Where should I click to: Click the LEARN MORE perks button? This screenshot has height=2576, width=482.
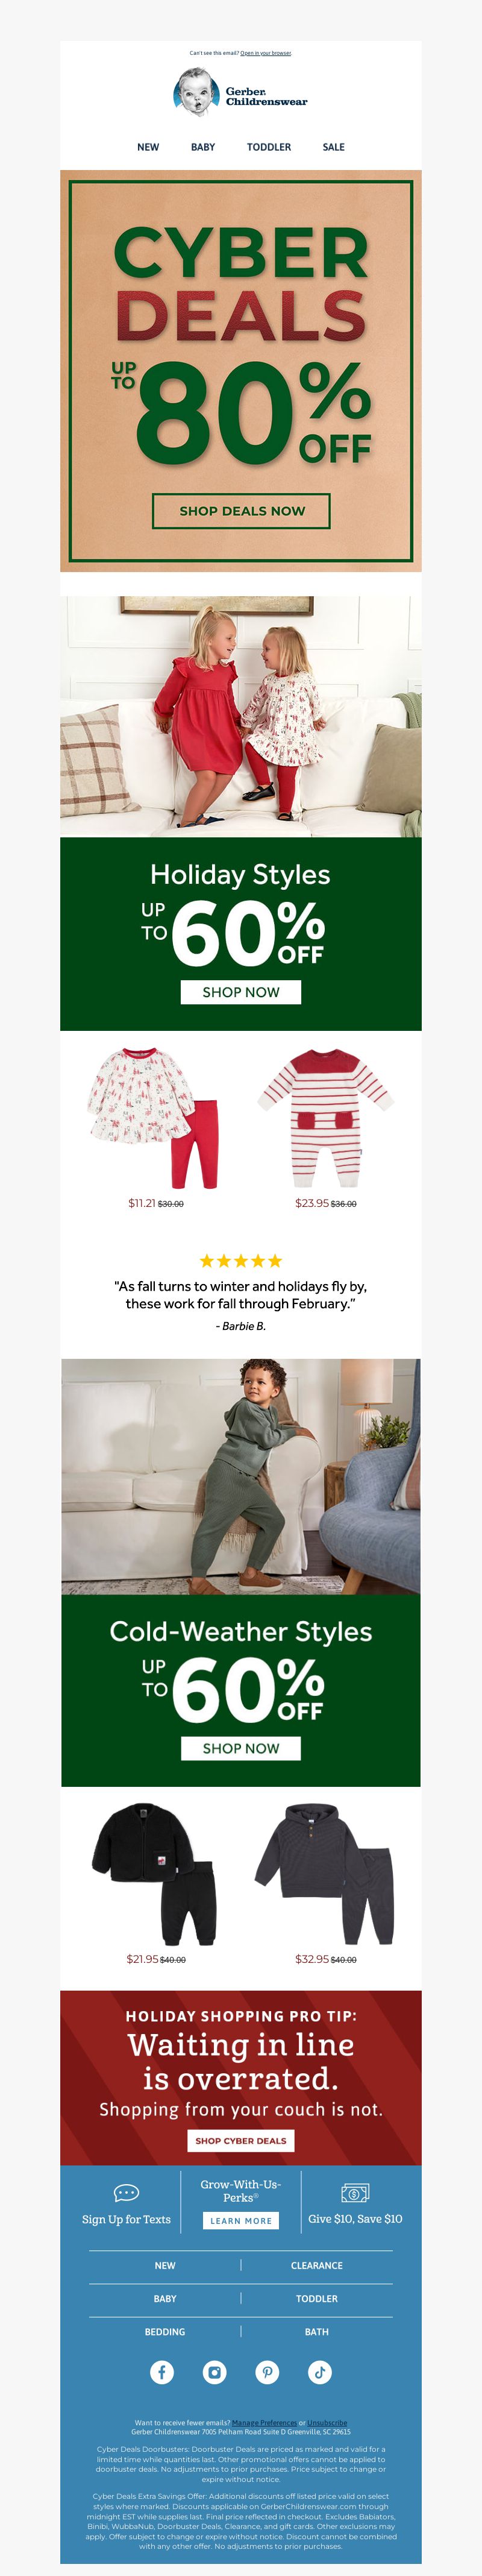(241, 2221)
